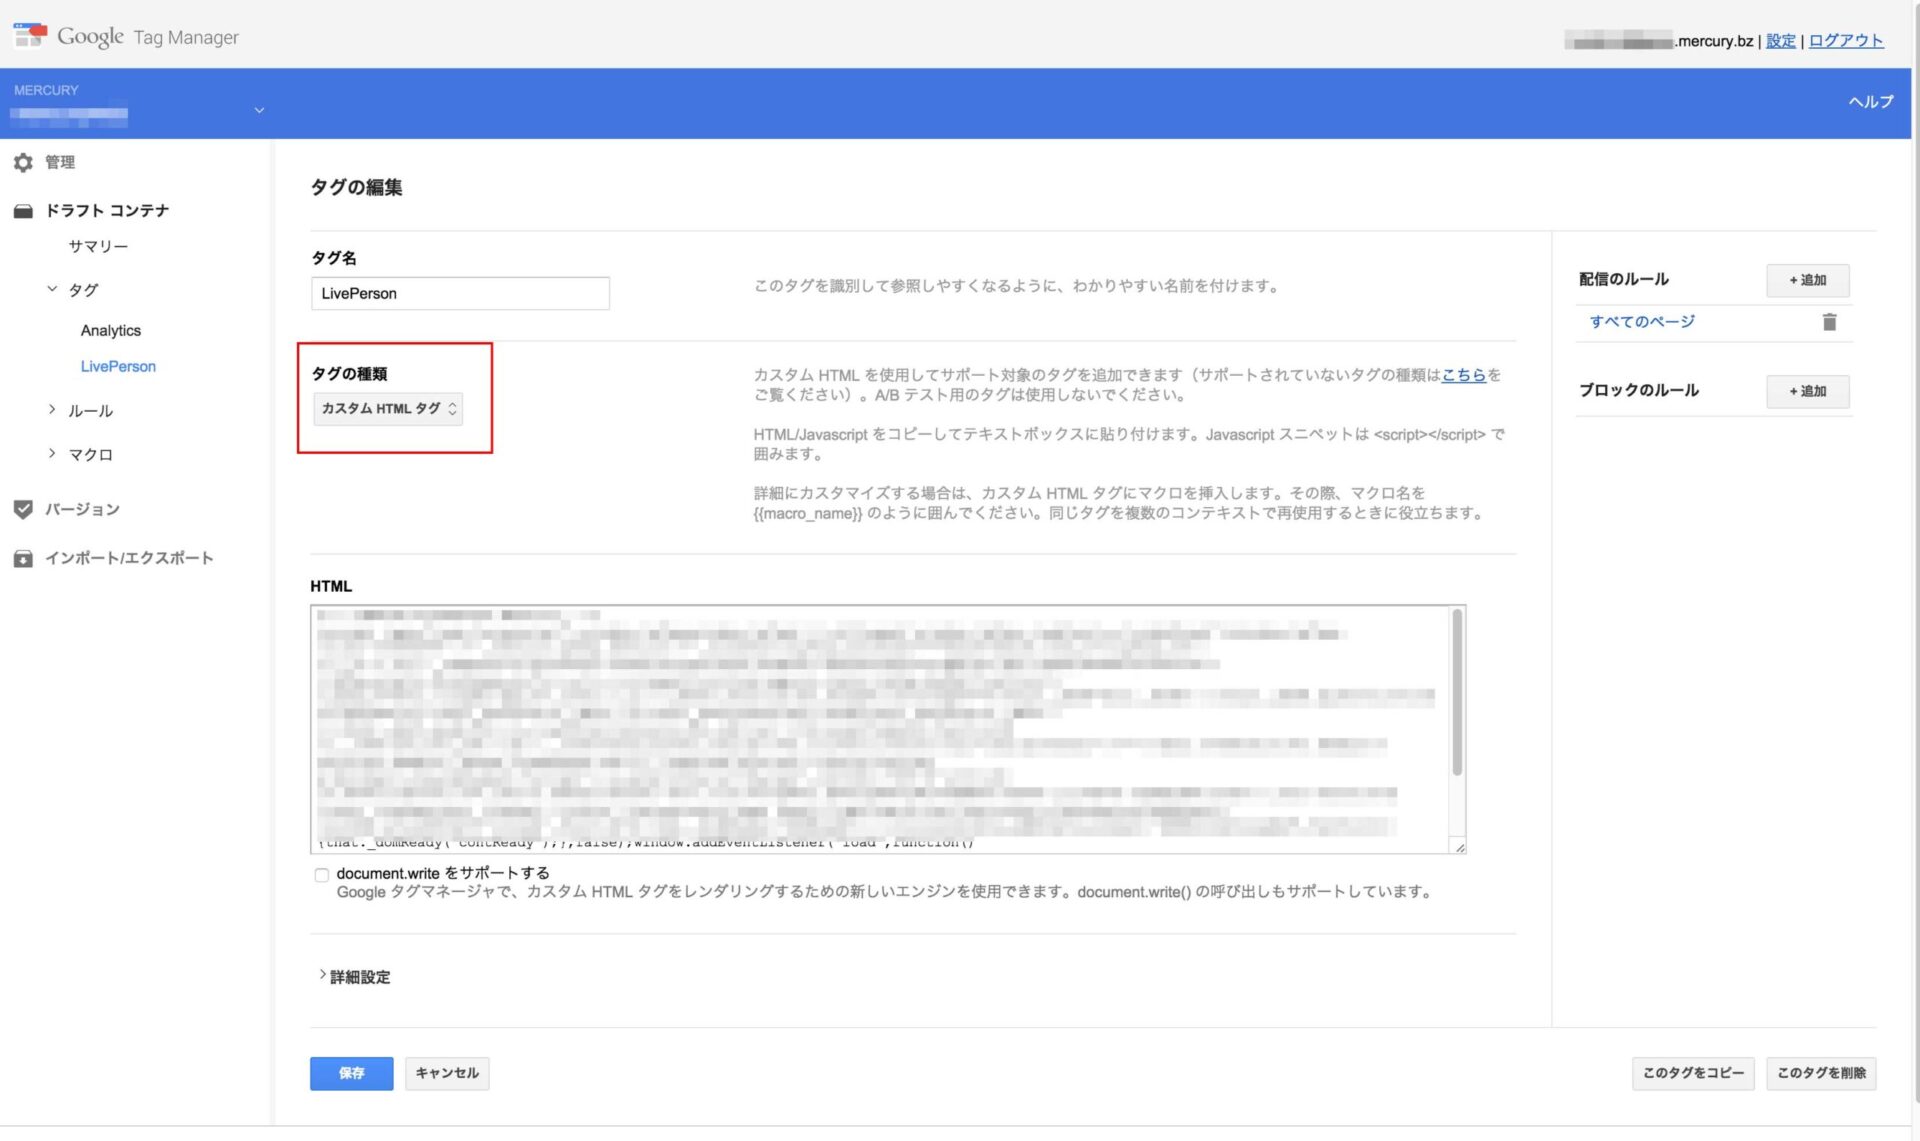The width and height of the screenshot is (1920, 1141).
Task: Click the インポート/エクスポート box icon
Action: click(x=23, y=558)
